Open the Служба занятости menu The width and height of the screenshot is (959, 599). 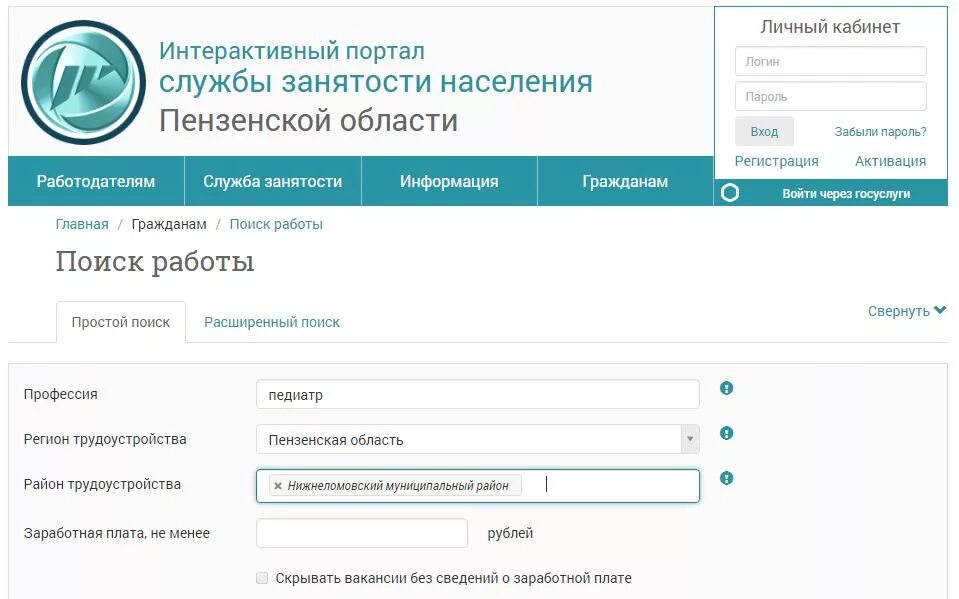coord(272,181)
